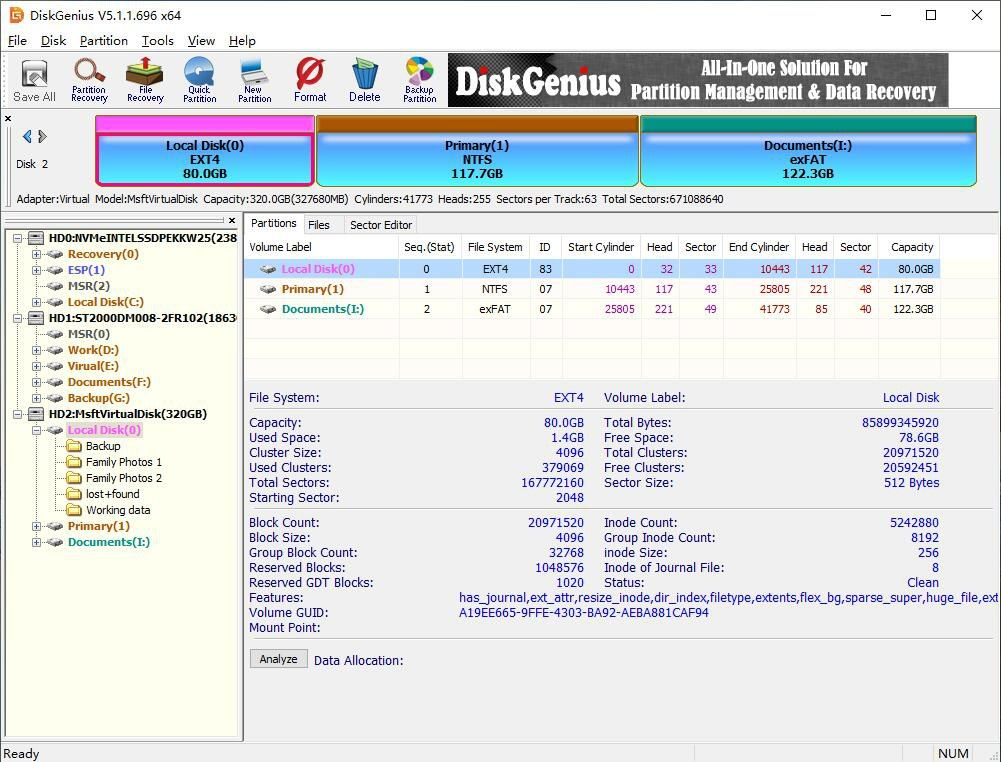Collapse the HD2 MsftVirtualDisk node
Viewport: 1001px width, 762px height.
pyautogui.click(x=18, y=414)
